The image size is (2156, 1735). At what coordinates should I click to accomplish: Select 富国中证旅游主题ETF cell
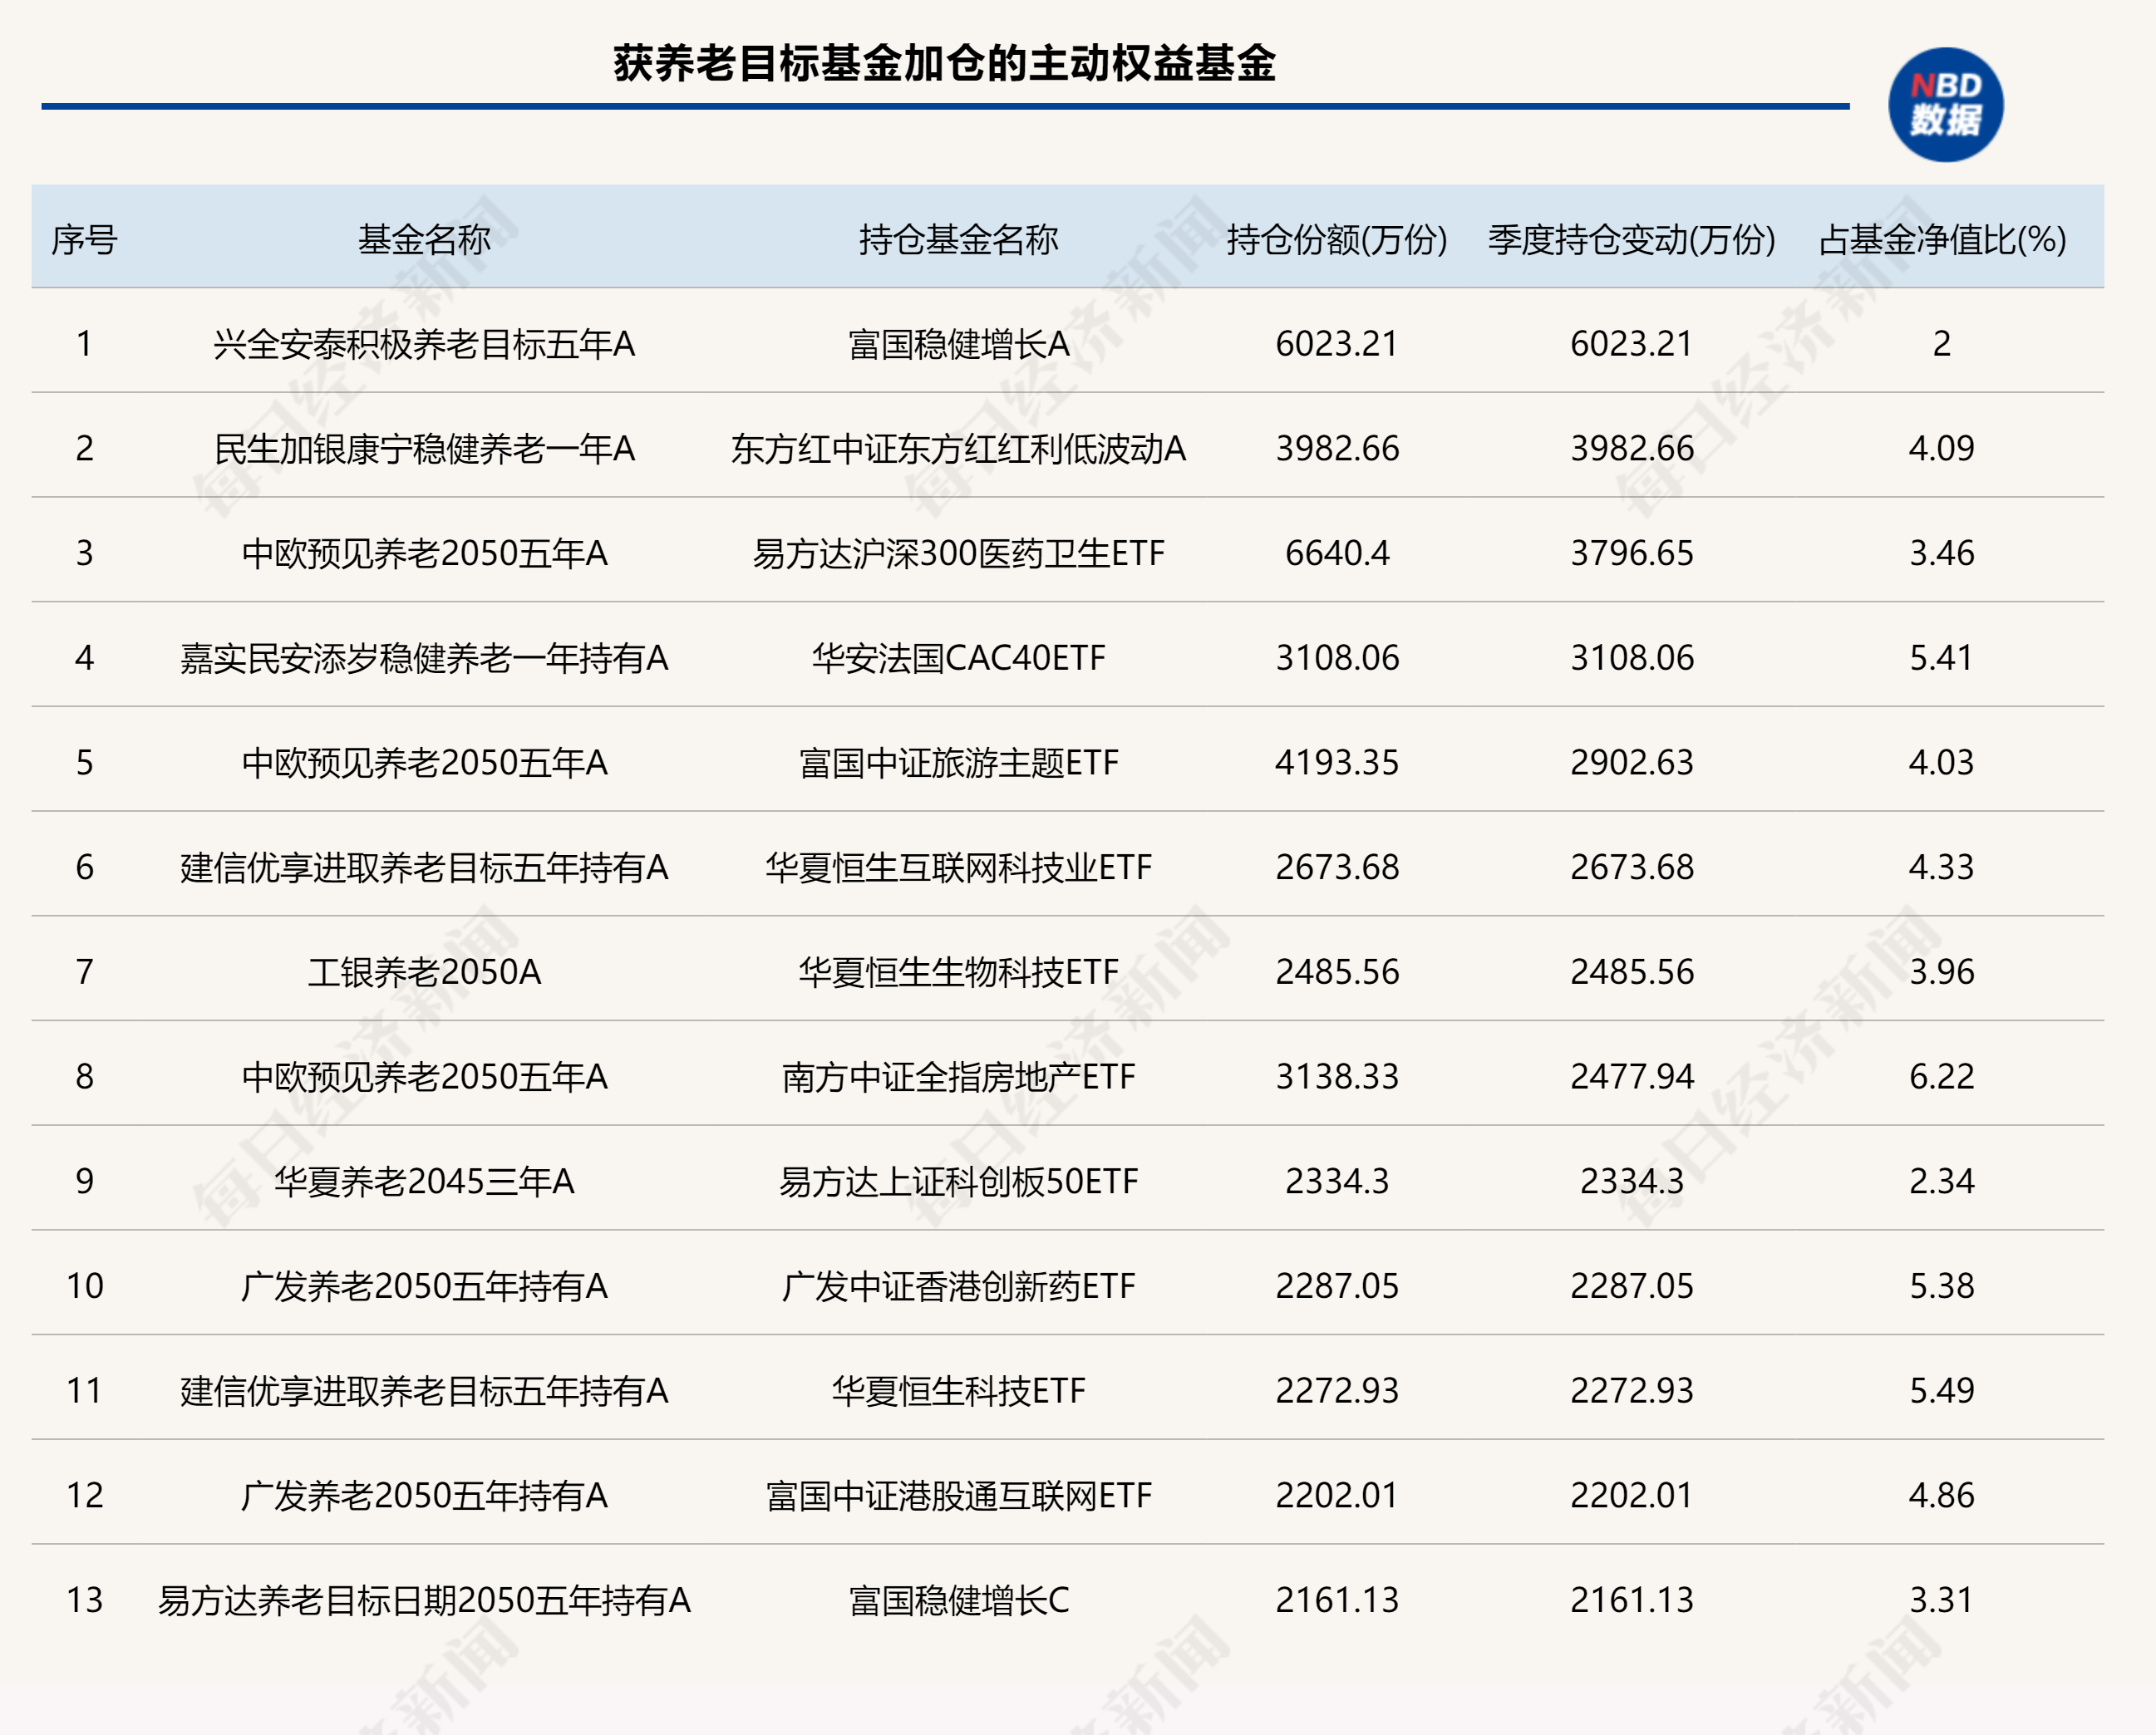958,763
